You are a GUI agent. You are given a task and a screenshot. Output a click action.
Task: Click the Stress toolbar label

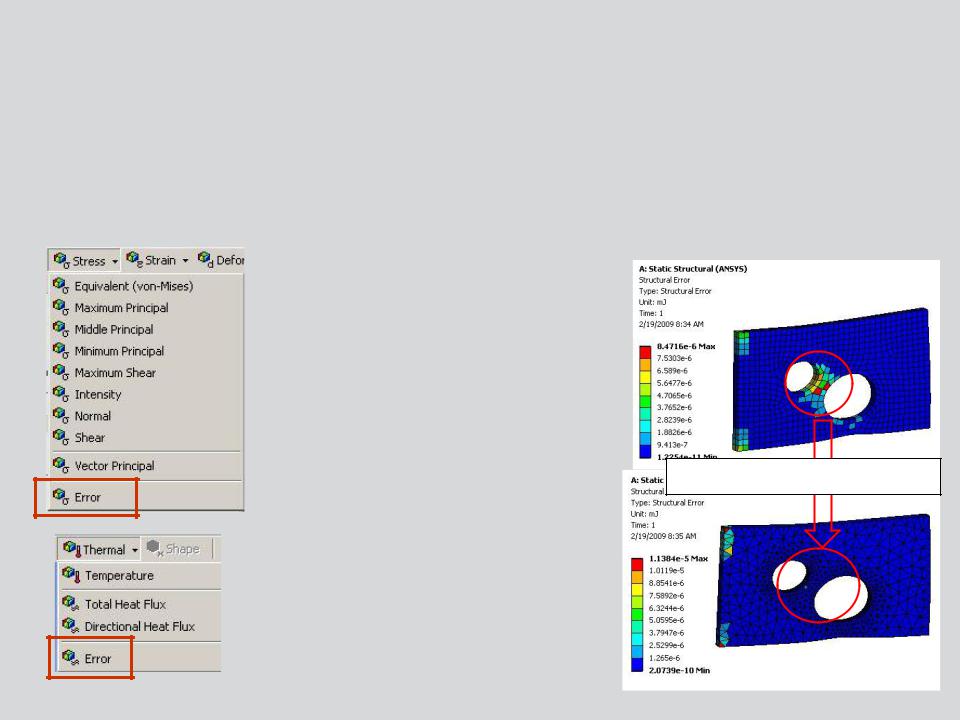pos(89,261)
